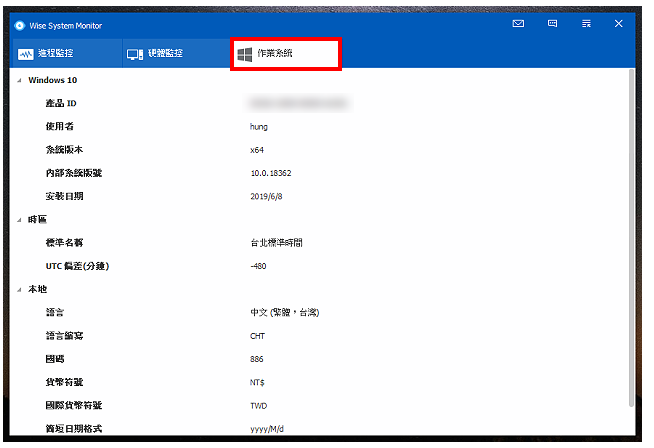The width and height of the screenshot is (654, 448).
Task: Click the Windows 10 section heading
Action: (53, 80)
